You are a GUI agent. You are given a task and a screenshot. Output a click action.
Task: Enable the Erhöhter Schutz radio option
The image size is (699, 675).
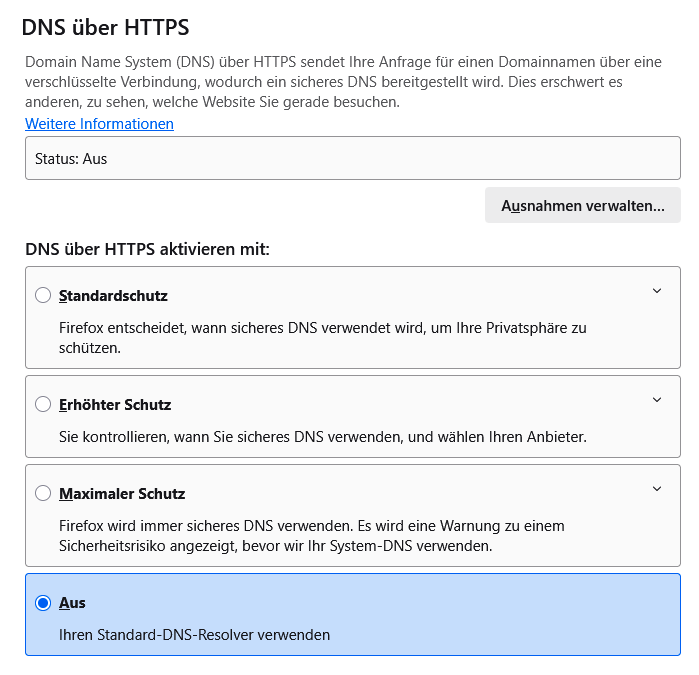pyautogui.click(x=43, y=404)
